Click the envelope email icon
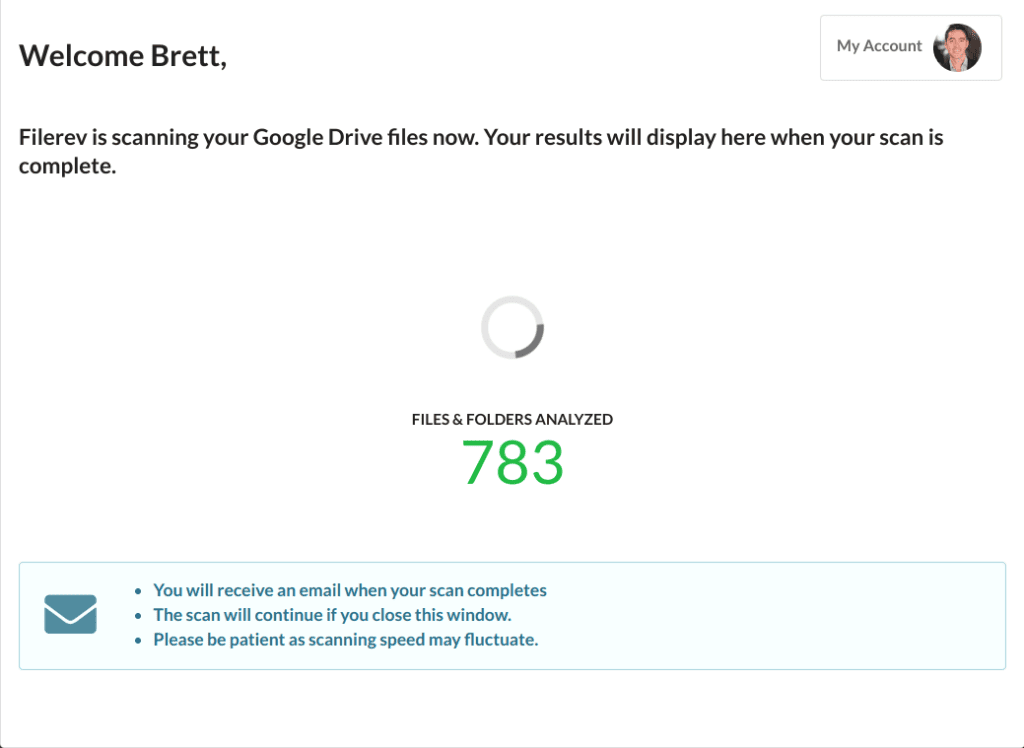Image resolution: width=1024 pixels, height=748 pixels. pyautogui.click(x=71, y=614)
